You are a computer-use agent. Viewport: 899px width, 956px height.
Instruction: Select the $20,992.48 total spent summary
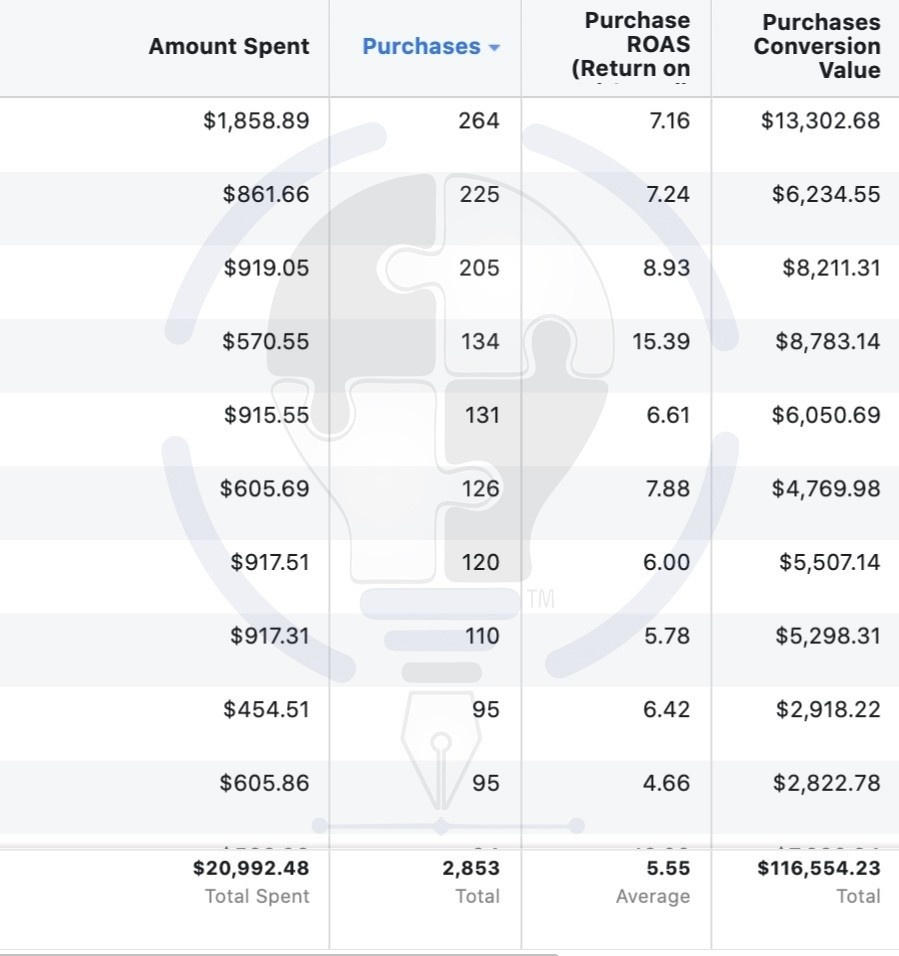point(251,868)
